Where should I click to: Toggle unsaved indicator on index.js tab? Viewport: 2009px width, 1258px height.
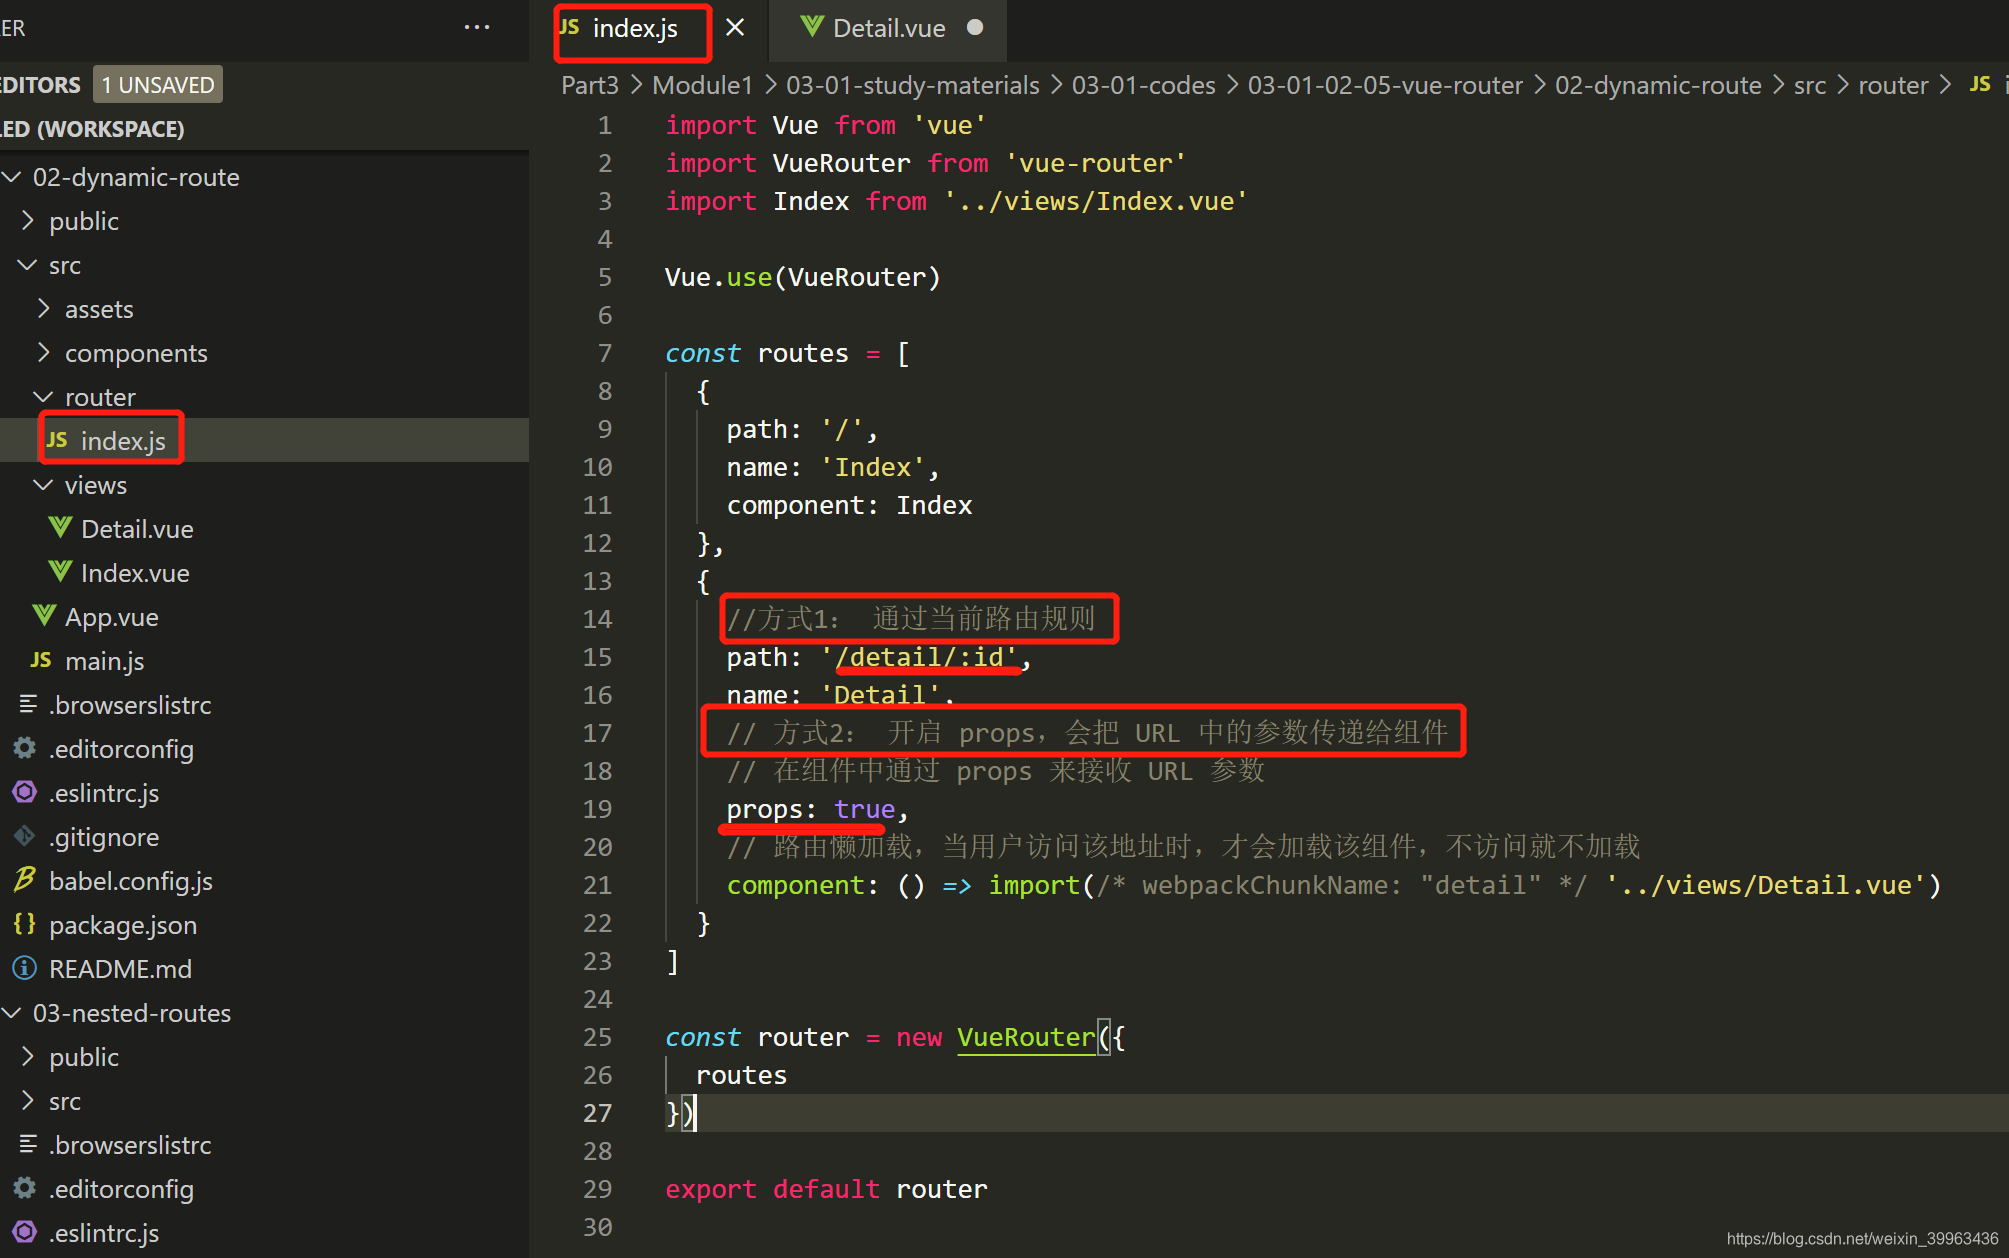tap(735, 28)
